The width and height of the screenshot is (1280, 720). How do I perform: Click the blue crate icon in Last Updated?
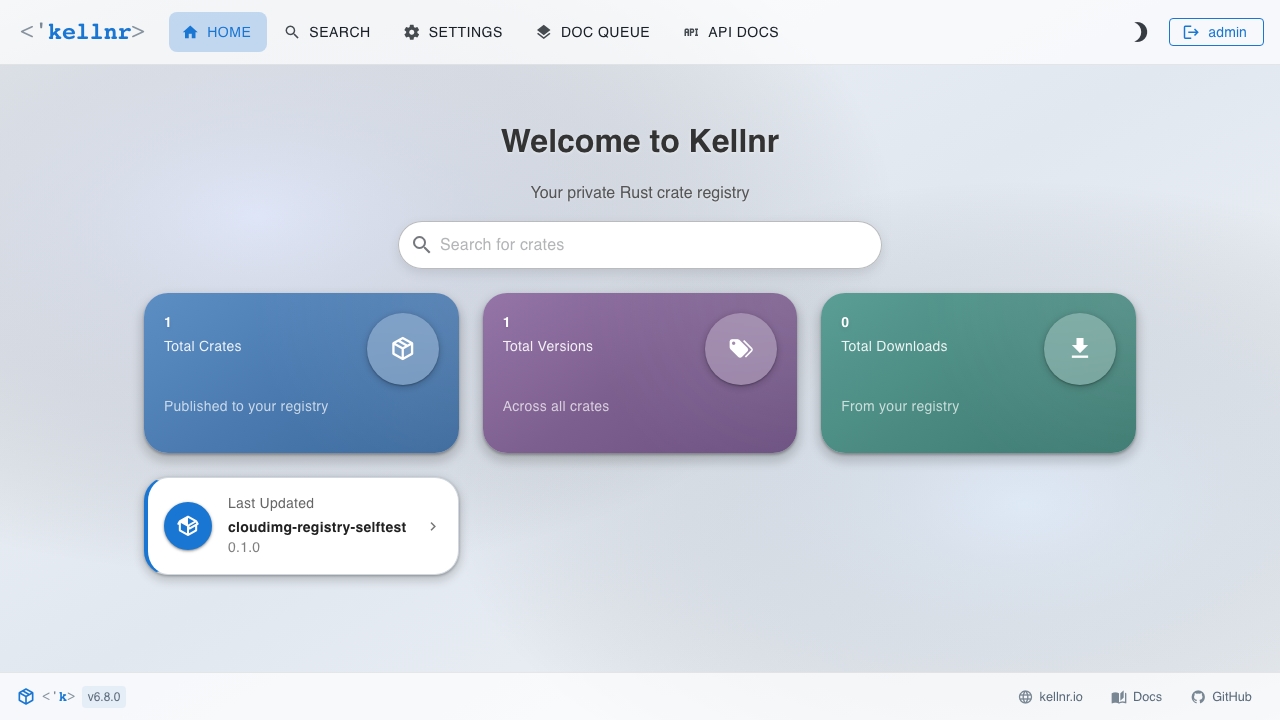tap(188, 526)
